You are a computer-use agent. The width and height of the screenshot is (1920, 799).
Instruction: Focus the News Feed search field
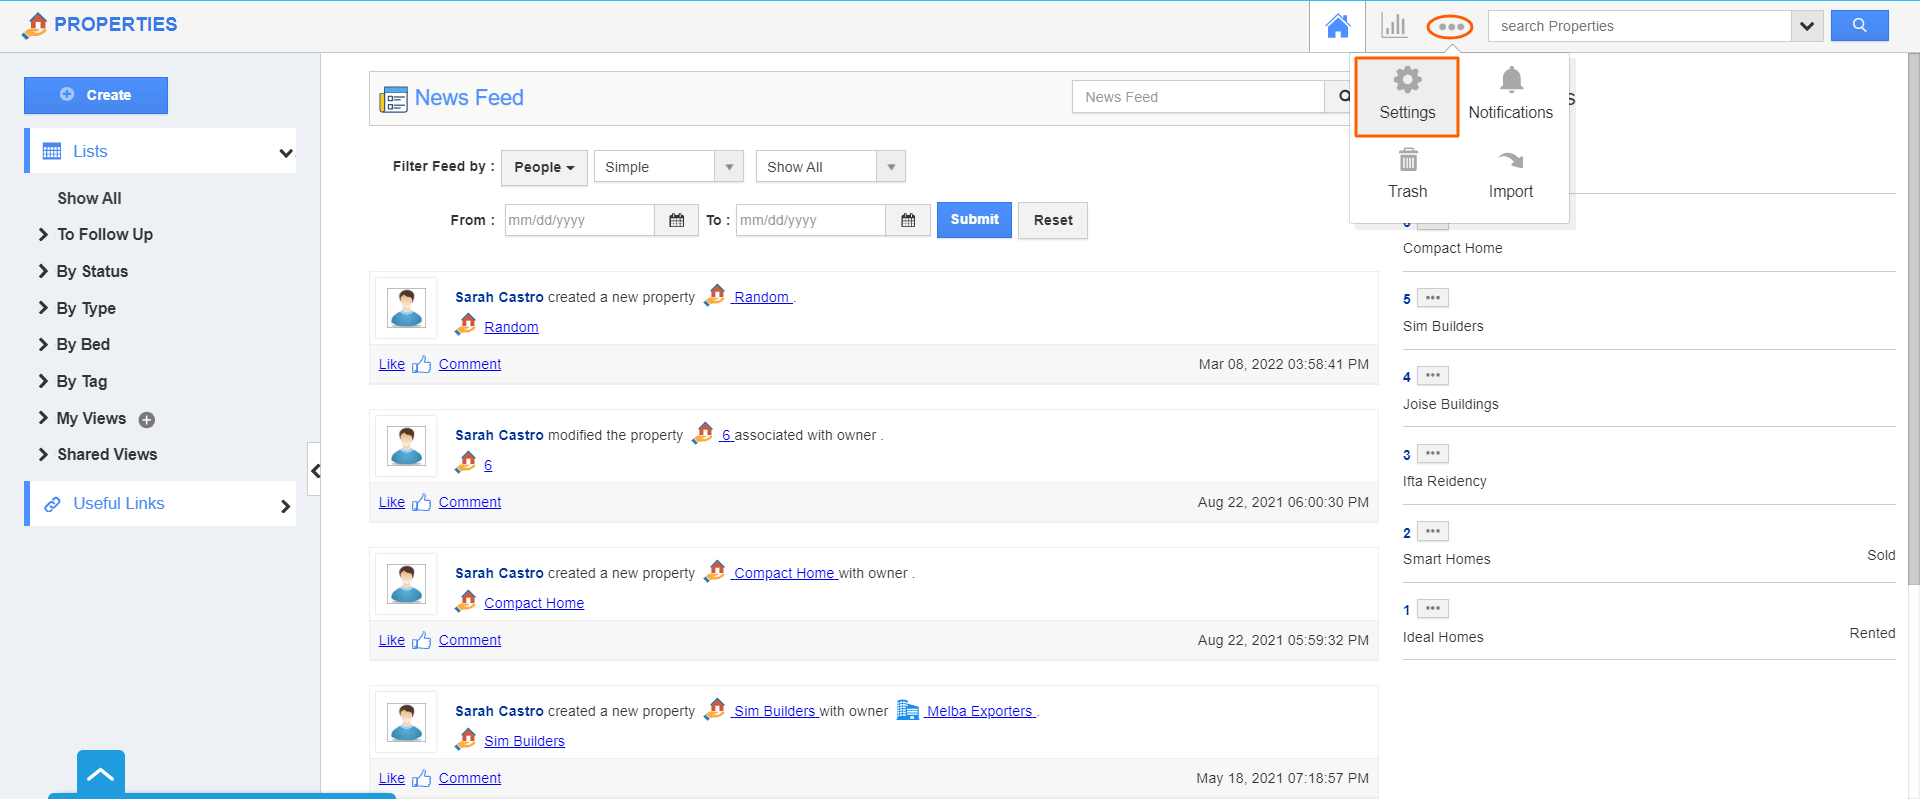pos(1198,97)
